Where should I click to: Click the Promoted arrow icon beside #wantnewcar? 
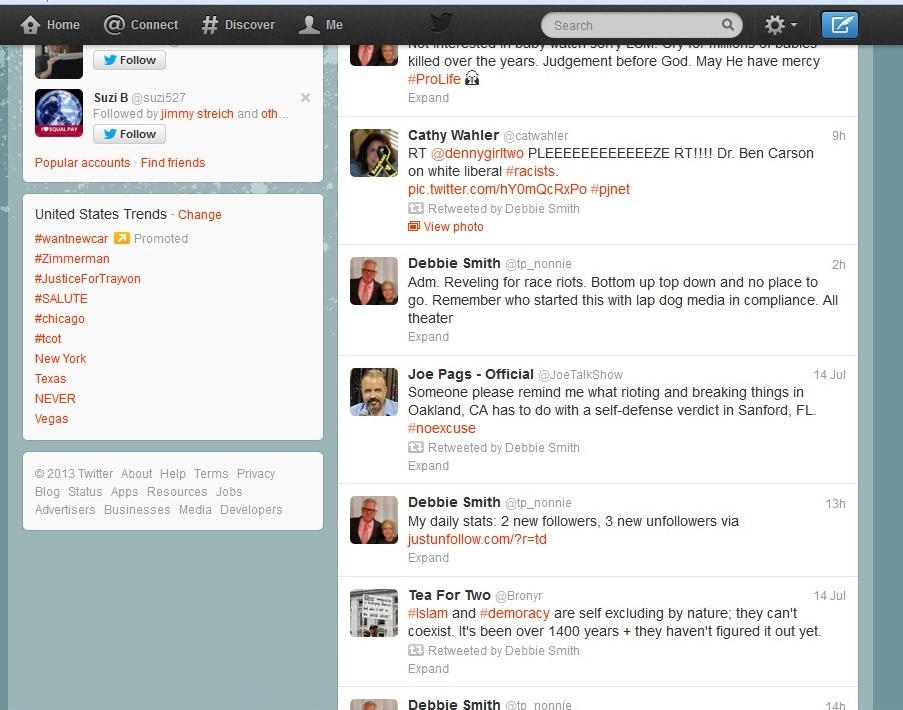(x=122, y=238)
